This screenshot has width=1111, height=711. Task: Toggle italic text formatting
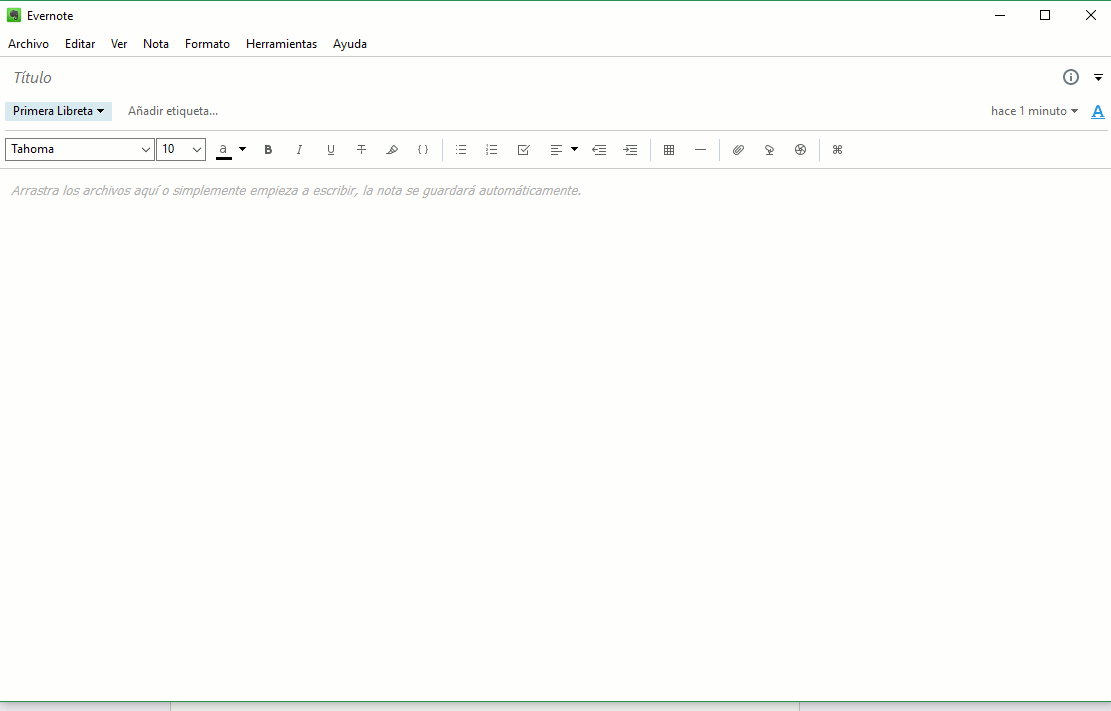point(299,150)
